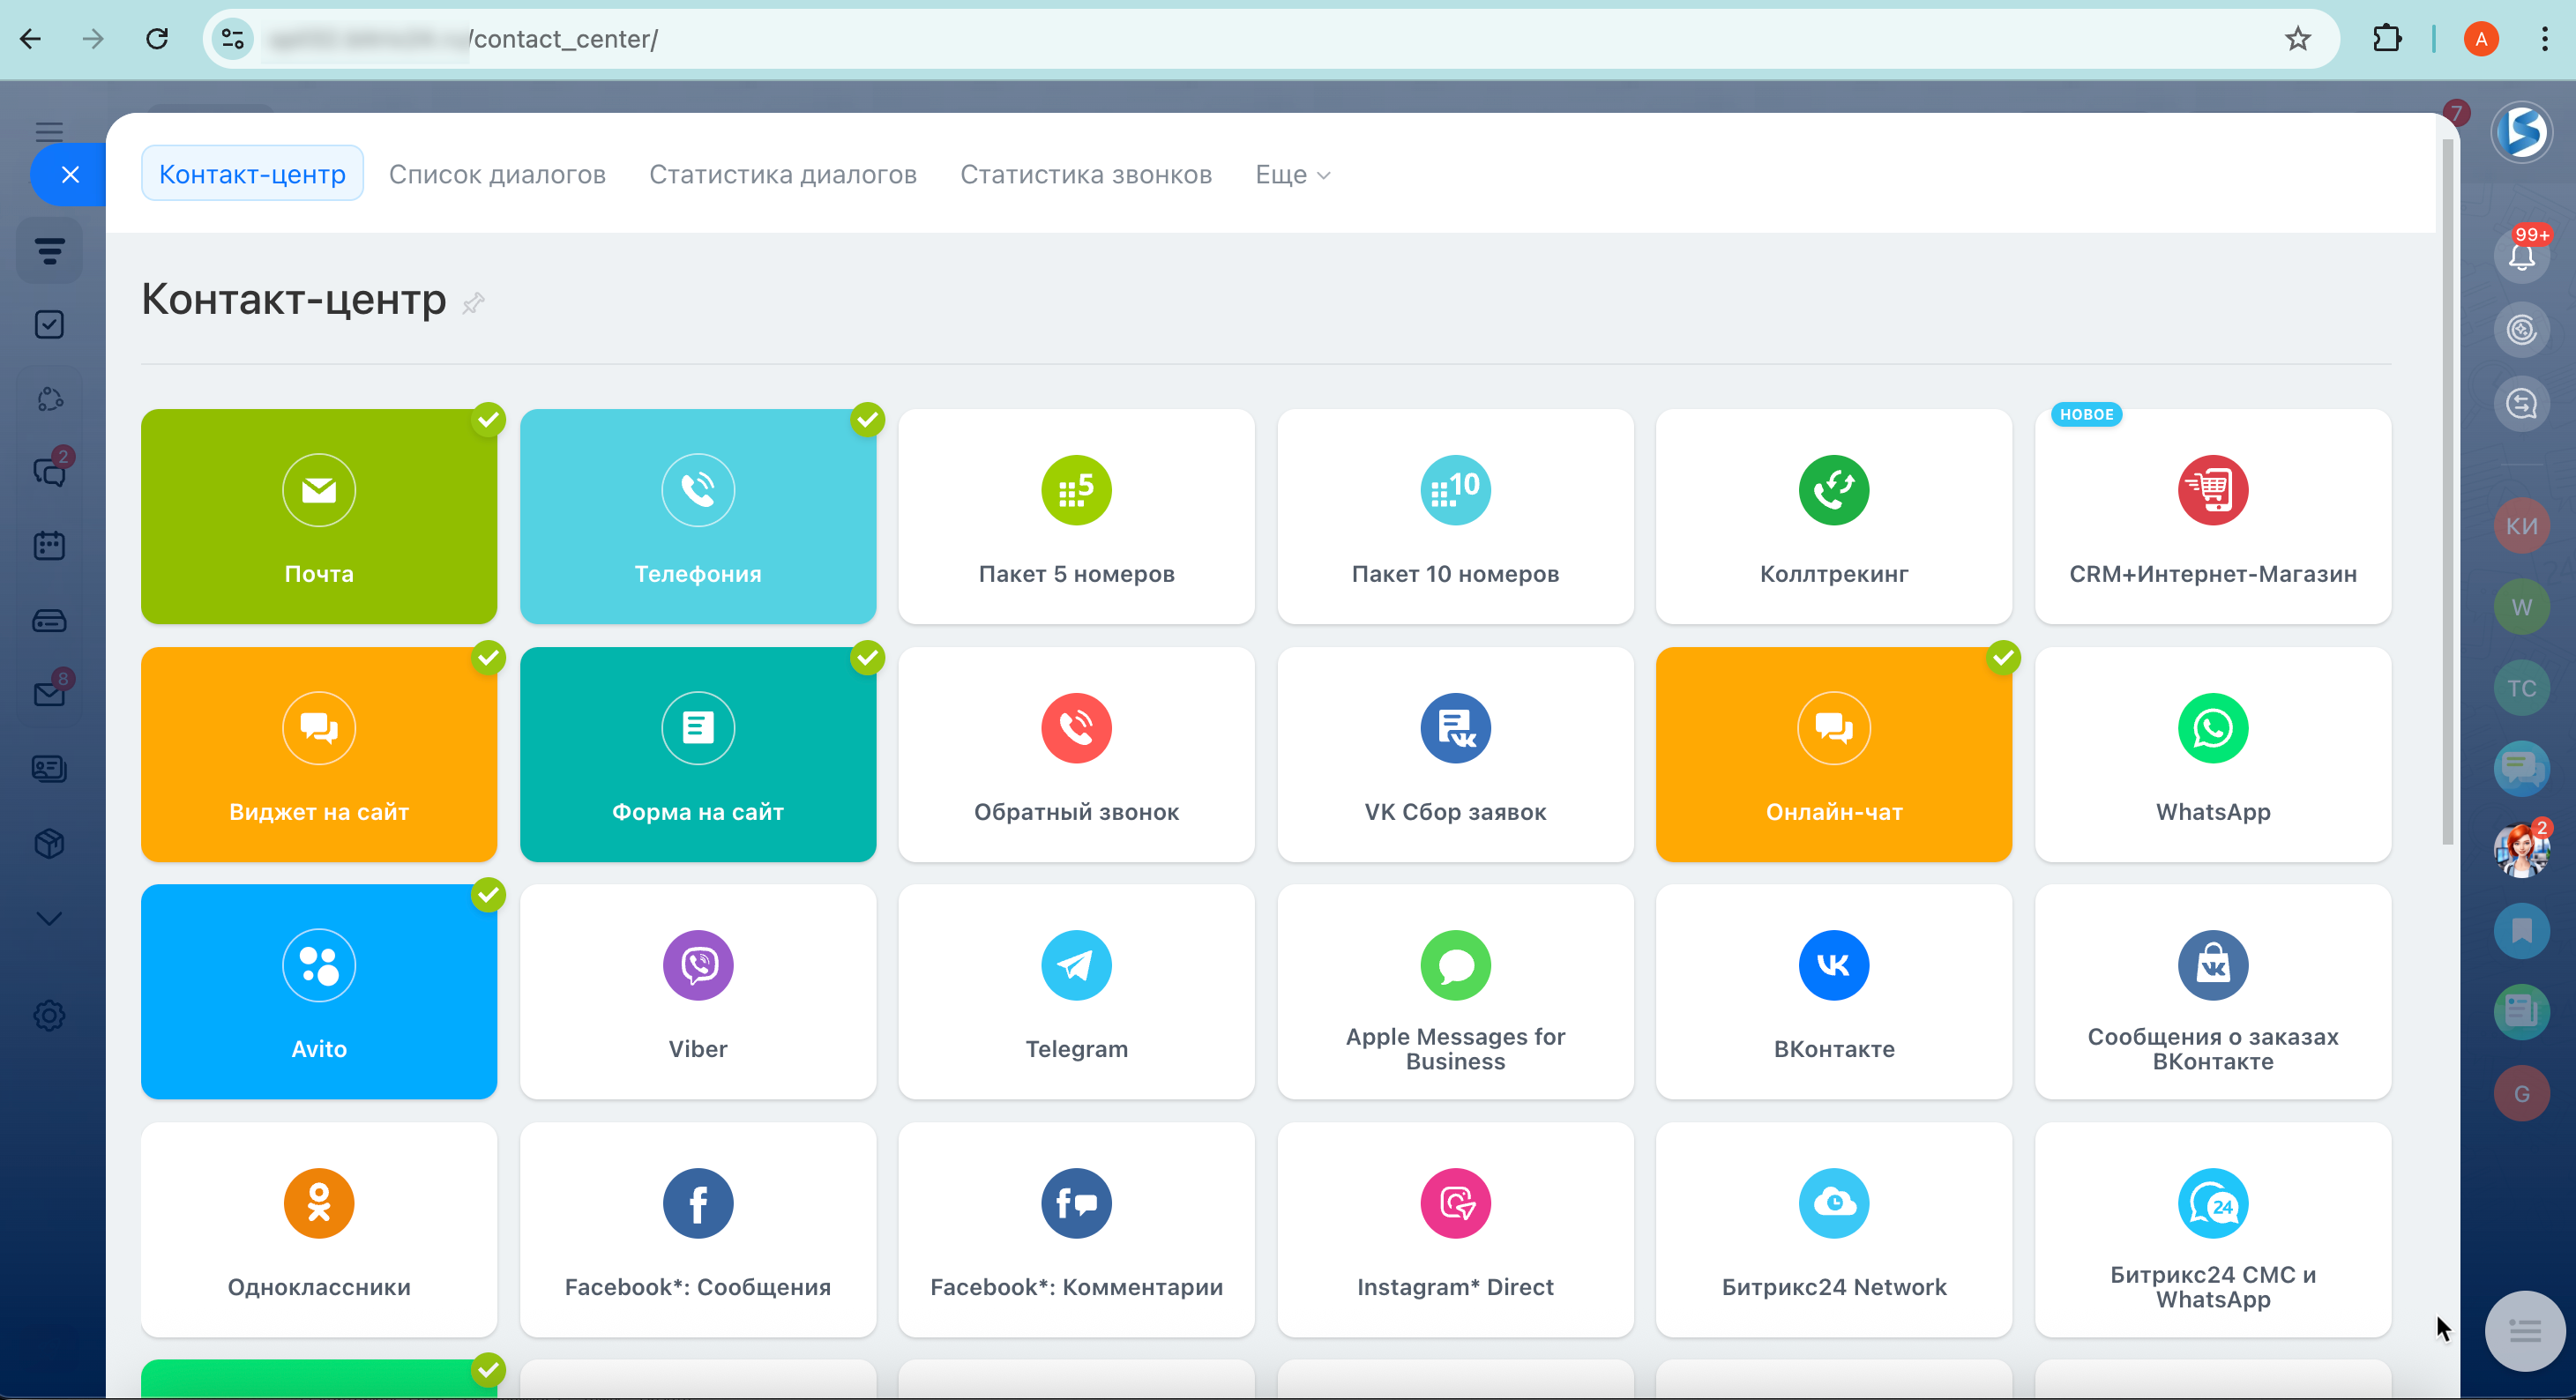Pin page with star icon beside title
The height and width of the screenshot is (1400, 2576).
coord(473,302)
